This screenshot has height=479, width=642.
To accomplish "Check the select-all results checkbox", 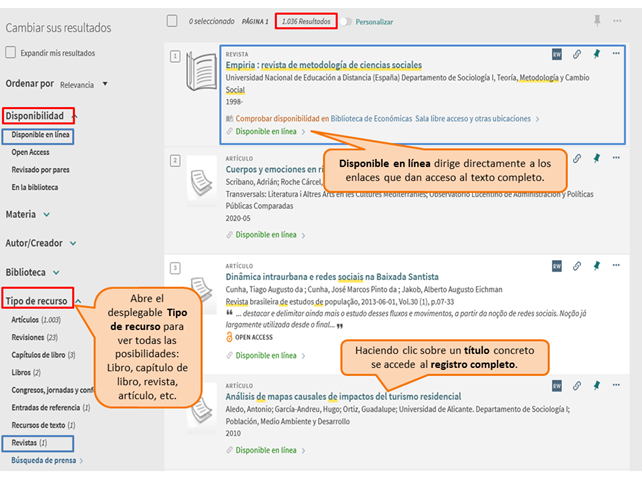I will pyautogui.click(x=172, y=21).
